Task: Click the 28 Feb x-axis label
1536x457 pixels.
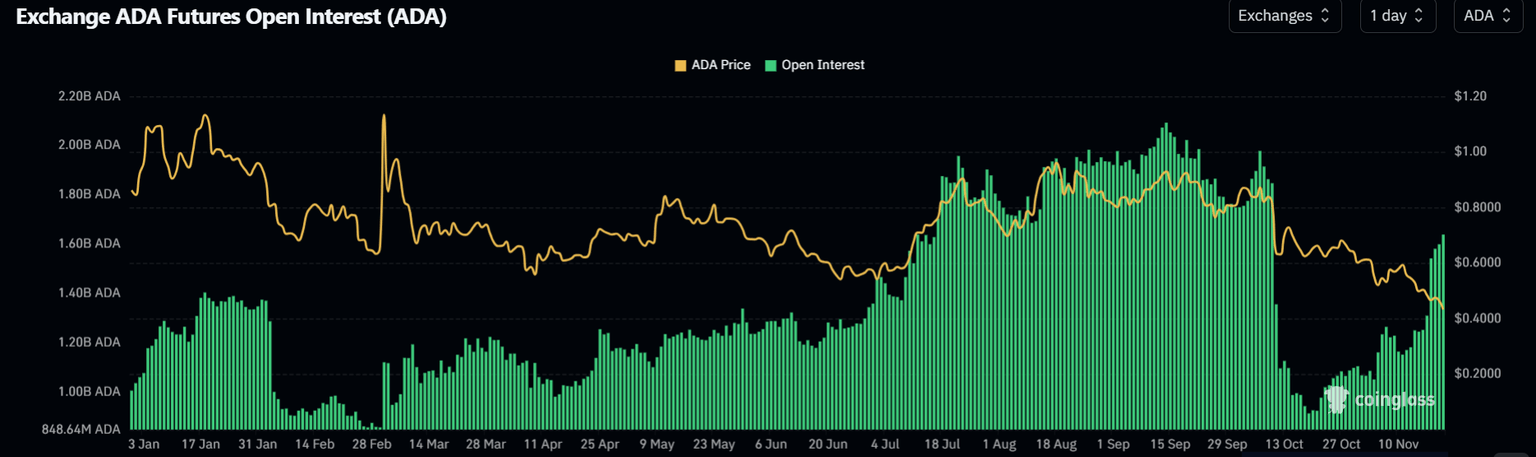Action: (x=372, y=443)
